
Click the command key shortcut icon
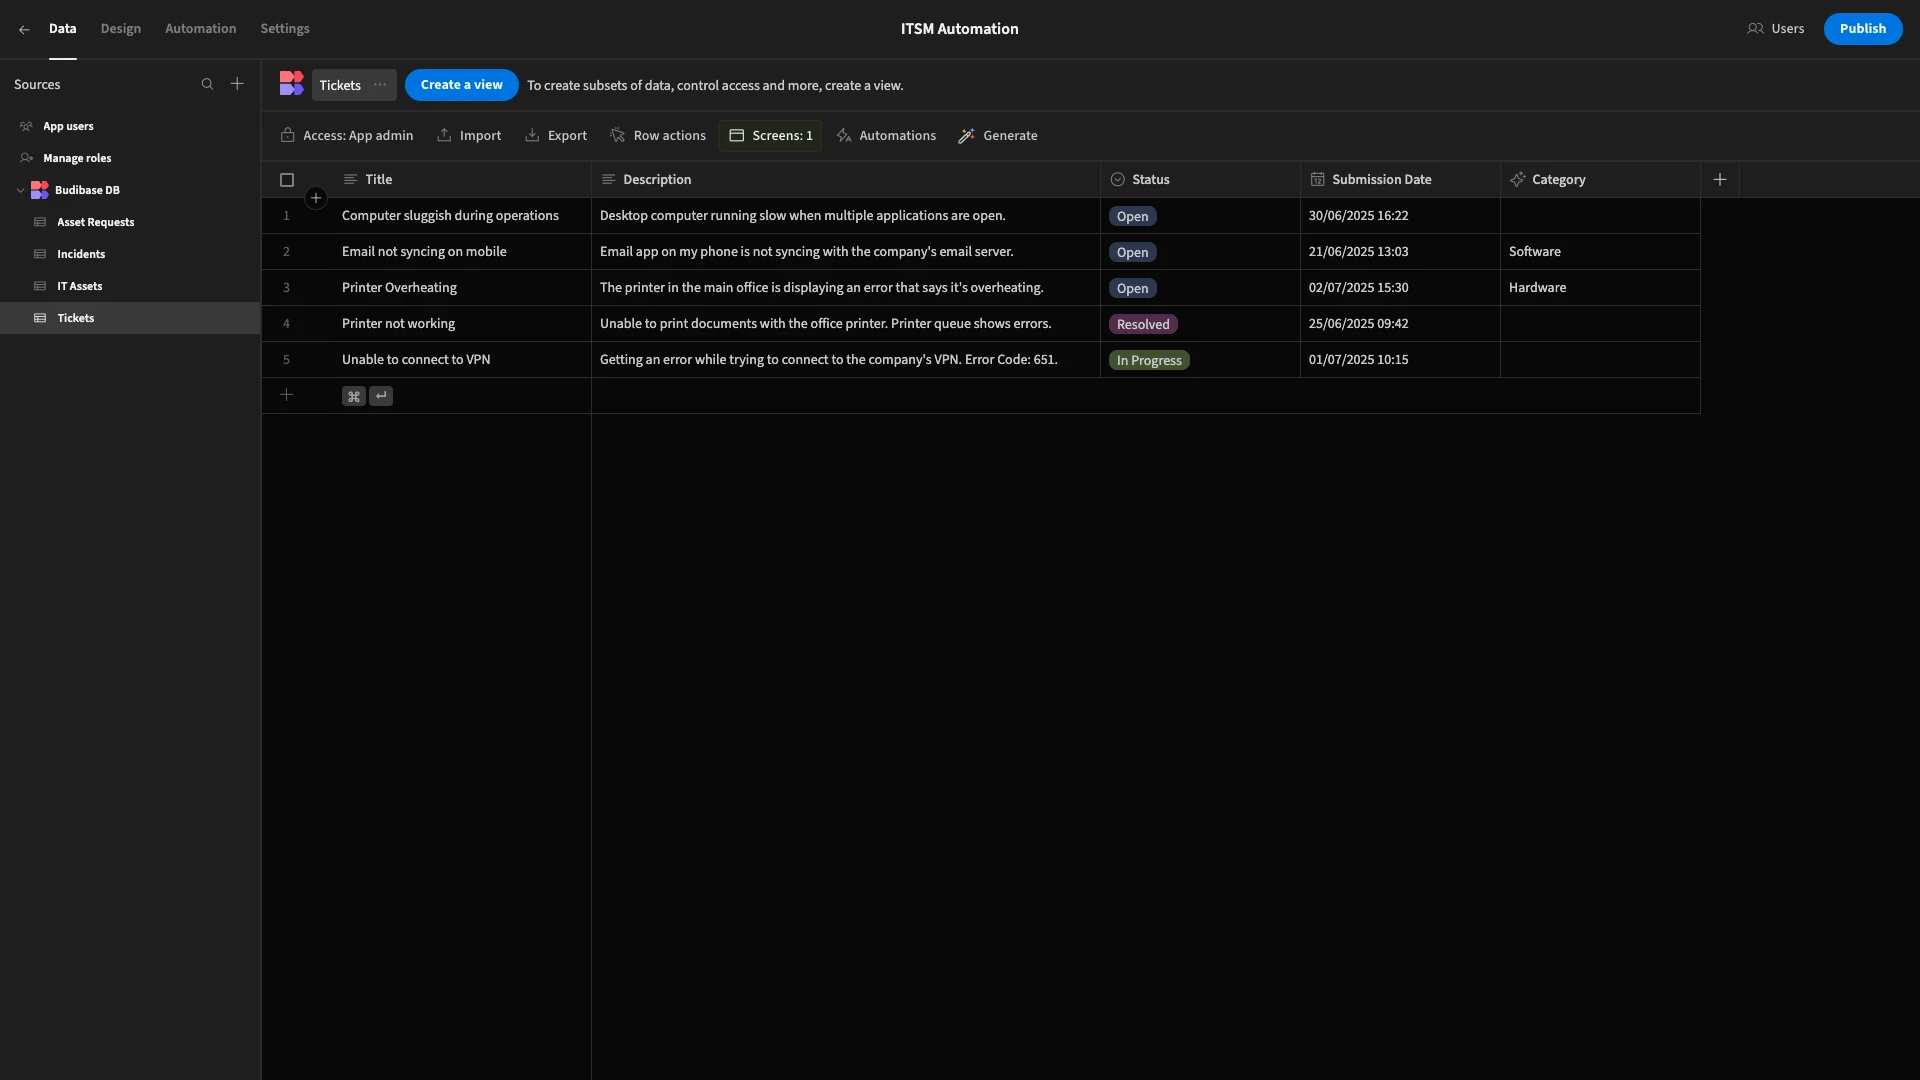coord(353,397)
